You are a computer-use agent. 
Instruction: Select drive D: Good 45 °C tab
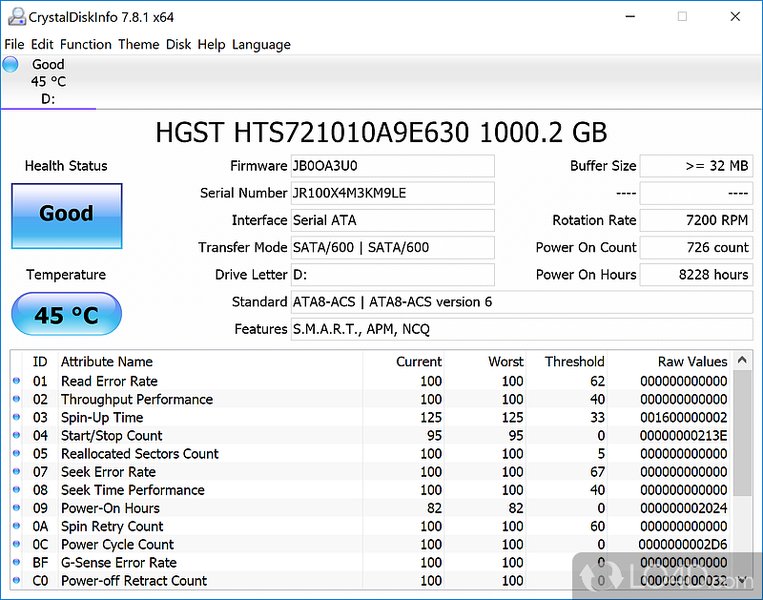[x=48, y=81]
